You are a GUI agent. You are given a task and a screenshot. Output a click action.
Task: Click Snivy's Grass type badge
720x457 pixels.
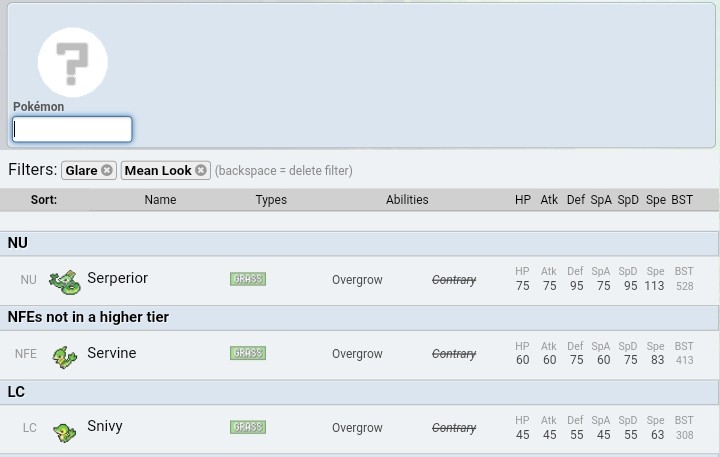(x=247, y=427)
